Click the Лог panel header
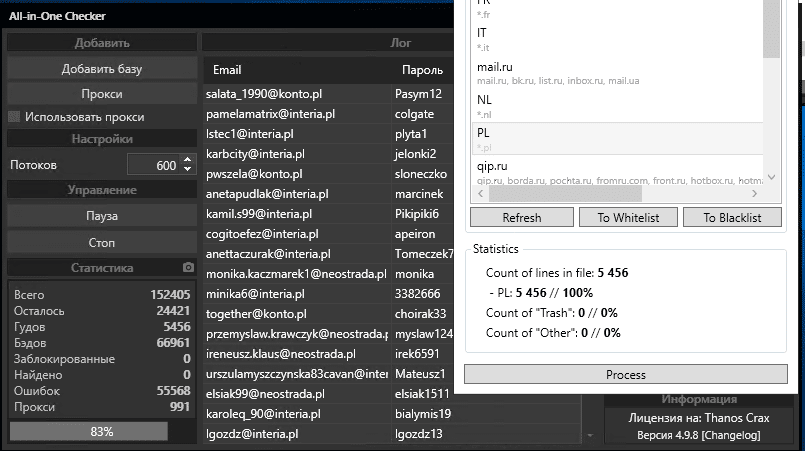This screenshot has width=805, height=451. [328, 43]
